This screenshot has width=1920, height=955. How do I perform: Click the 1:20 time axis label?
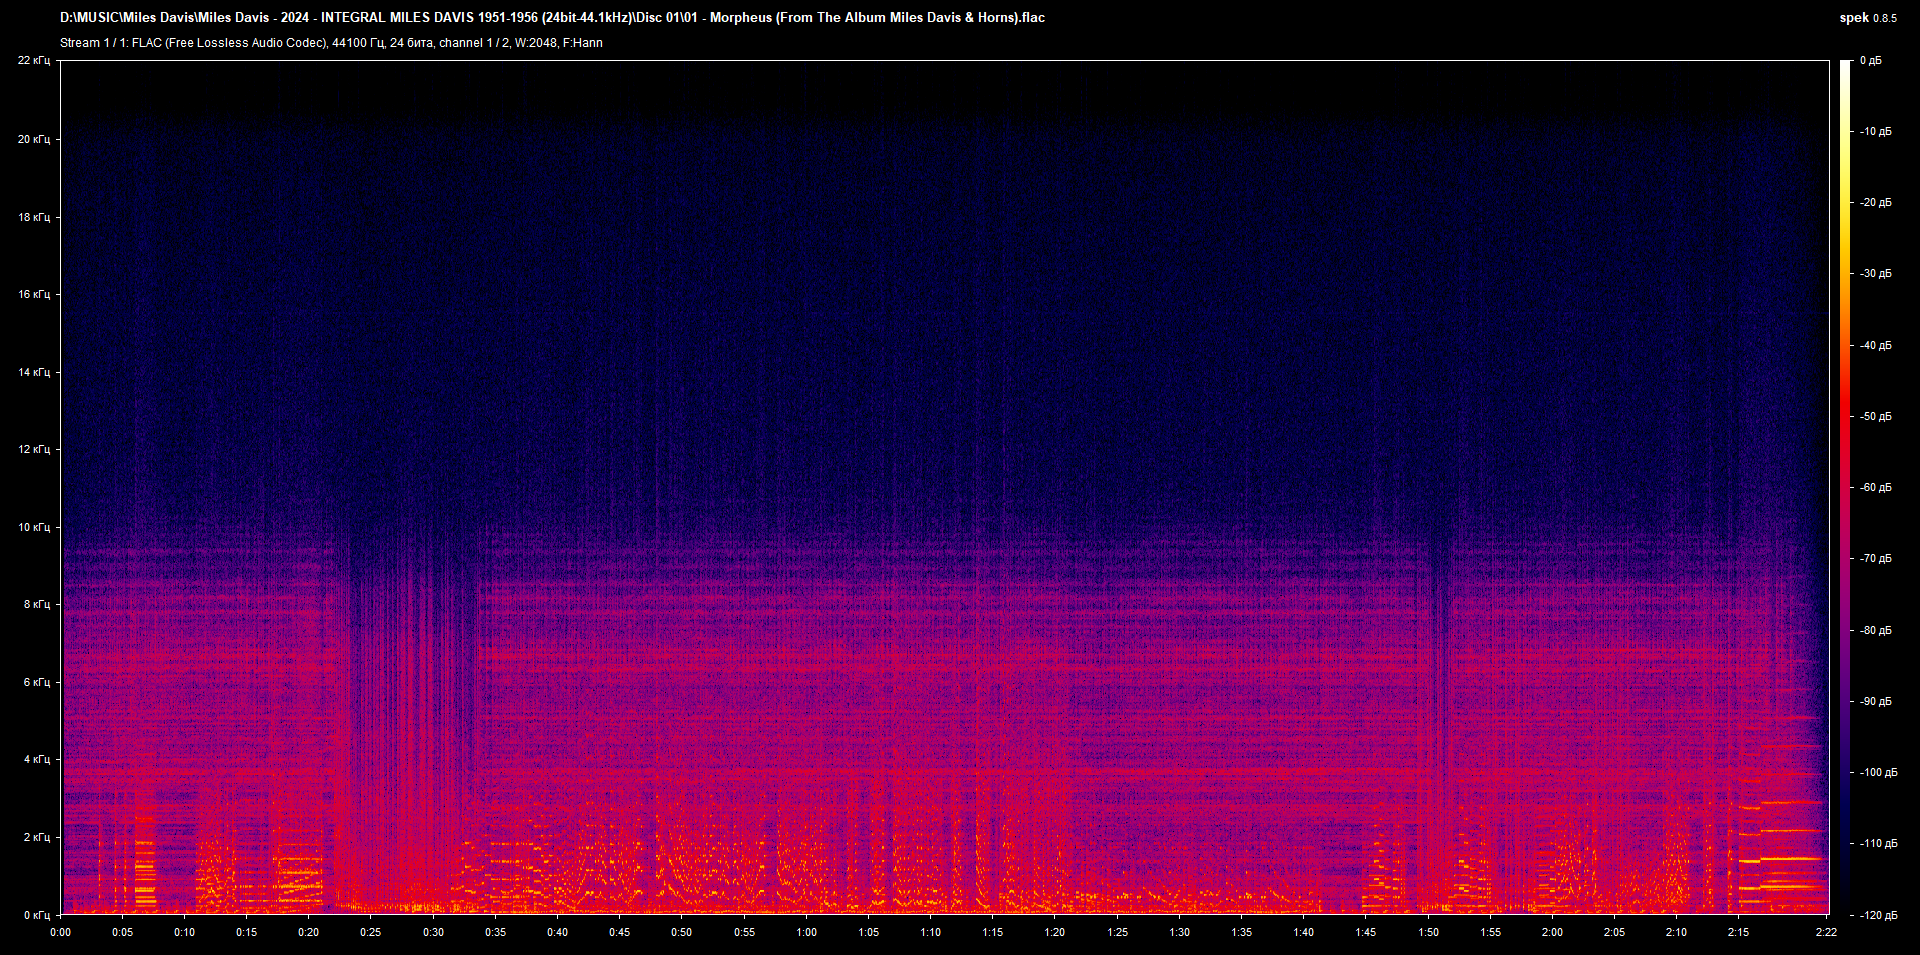(x=1054, y=932)
